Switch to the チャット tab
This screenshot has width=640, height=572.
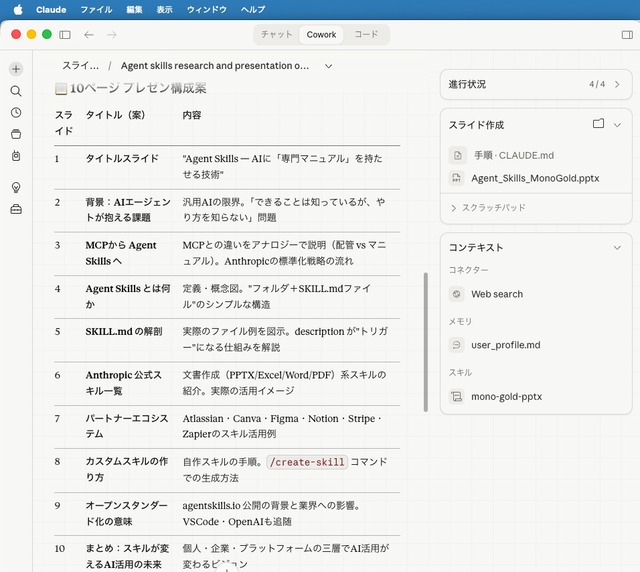[x=277, y=35]
